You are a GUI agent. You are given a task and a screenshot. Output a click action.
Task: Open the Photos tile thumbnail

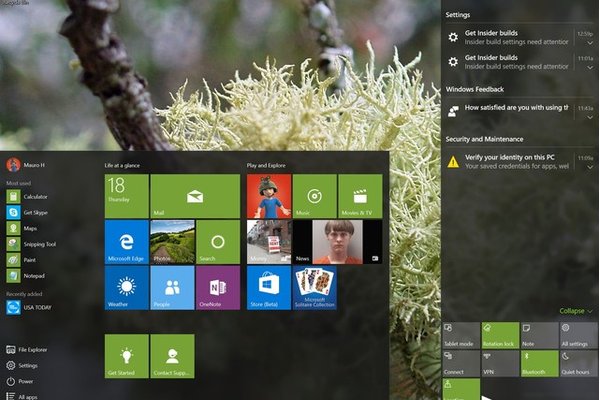pyautogui.click(x=172, y=242)
